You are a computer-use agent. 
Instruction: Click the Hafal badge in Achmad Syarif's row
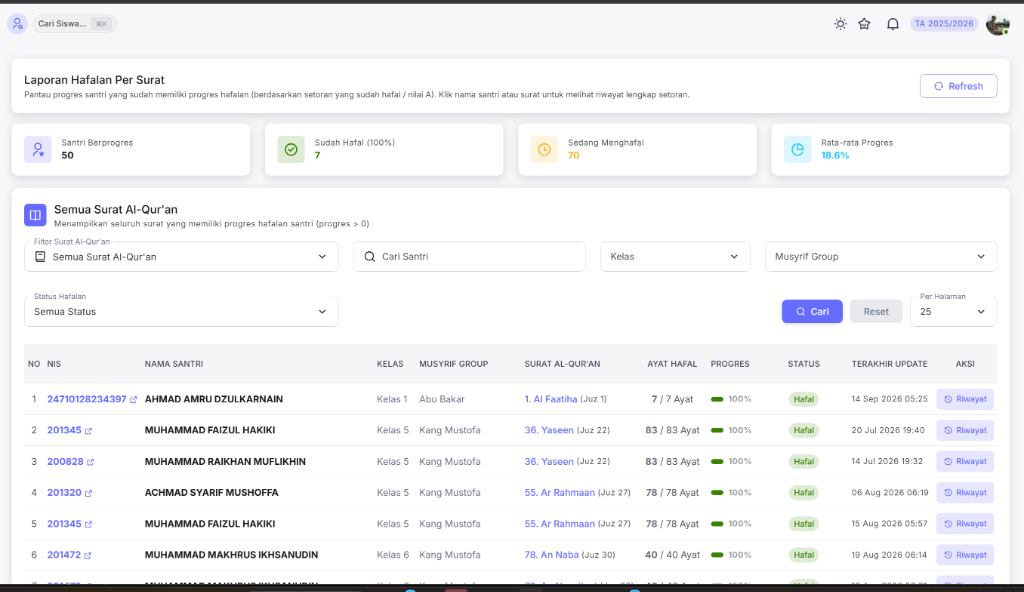click(803, 493)
